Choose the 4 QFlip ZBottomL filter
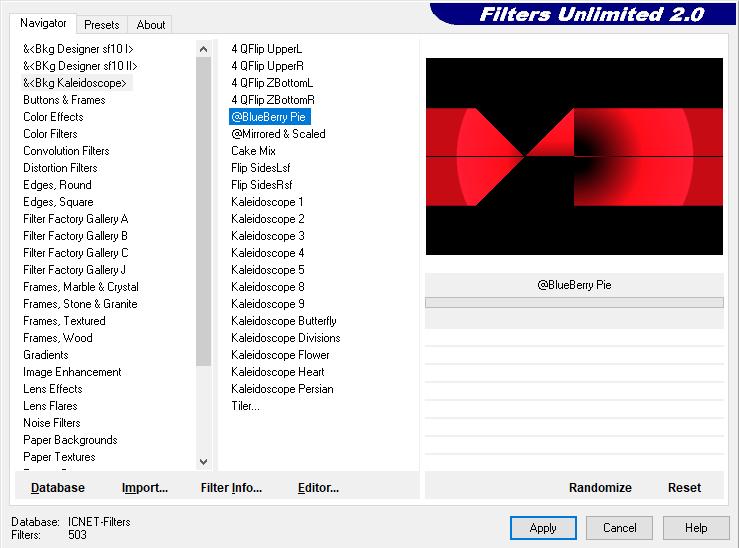This screenshot has width=739, height=548. coord(272,83)
